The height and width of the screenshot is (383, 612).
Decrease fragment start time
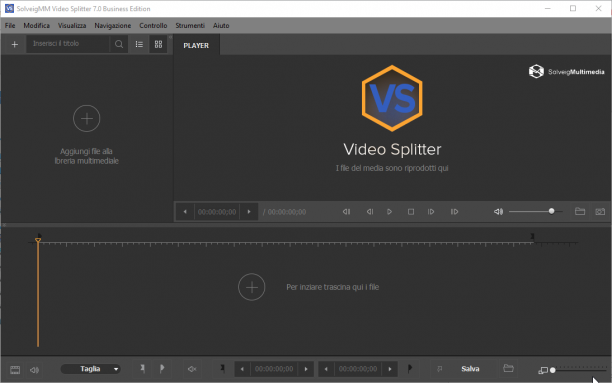pyautogui.click(x=242, y=369)
